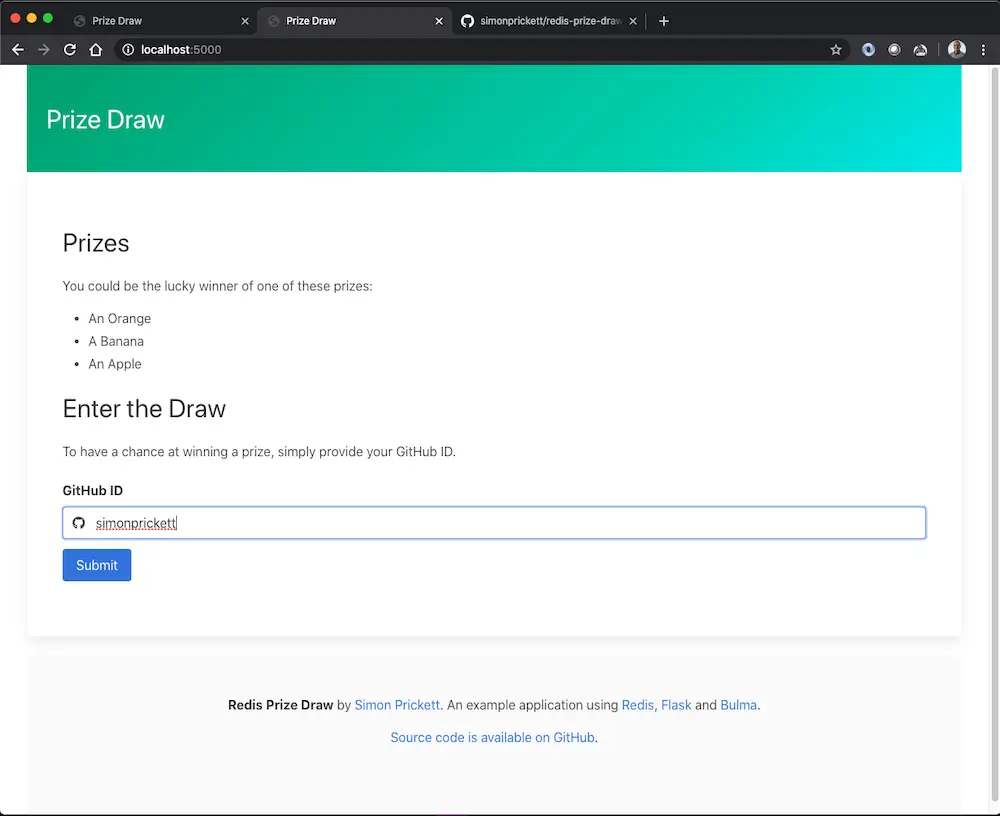Switch to the first Prize Draw tab
The width and height of the screenshot is (1000, 816).
click(x=150, y=21)
